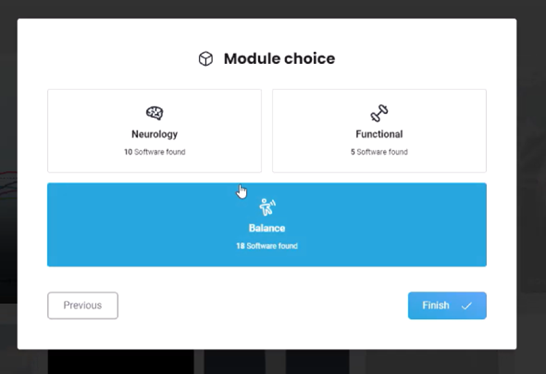Click the Balance title text

(267, 228)
